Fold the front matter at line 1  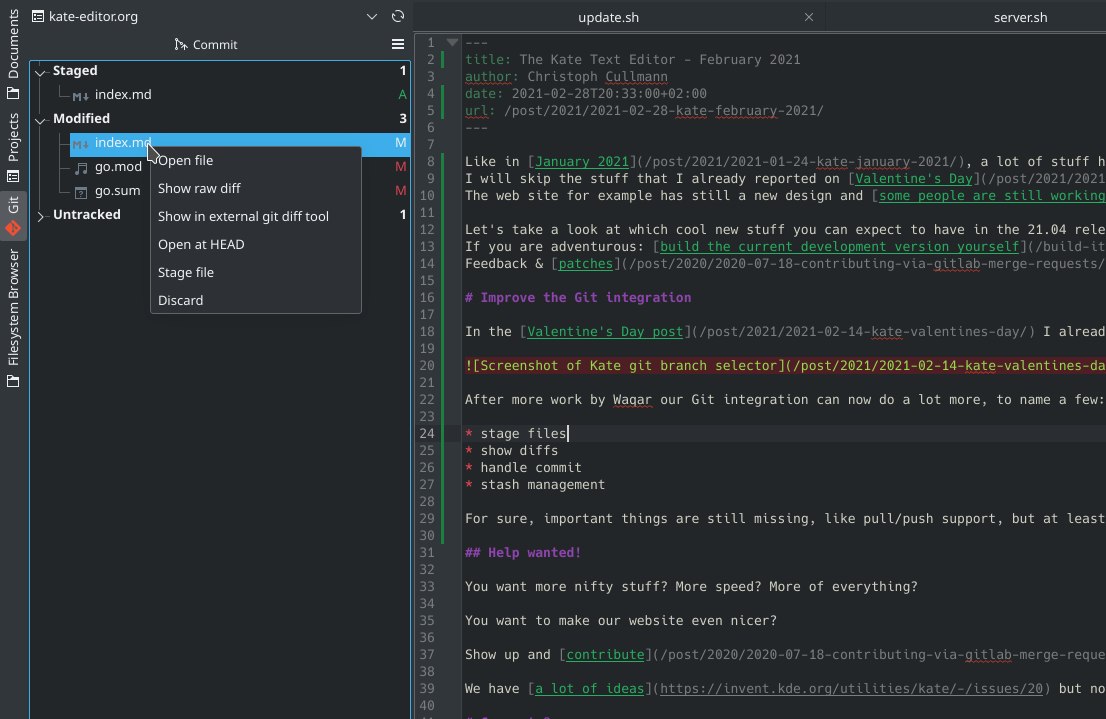[453, 43]
